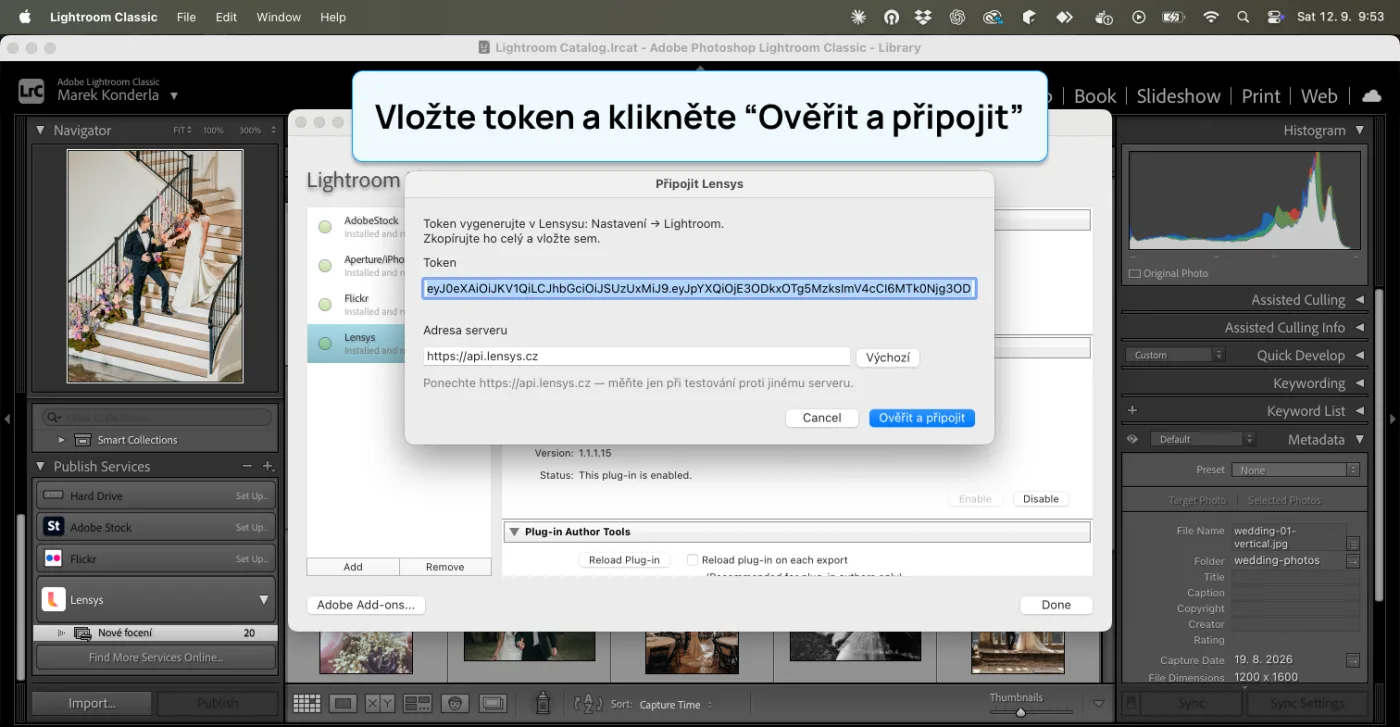Switch to Loupe view in toolbar
The height and width of the screenshot is (727, 1400).
(x=343, y=704)
